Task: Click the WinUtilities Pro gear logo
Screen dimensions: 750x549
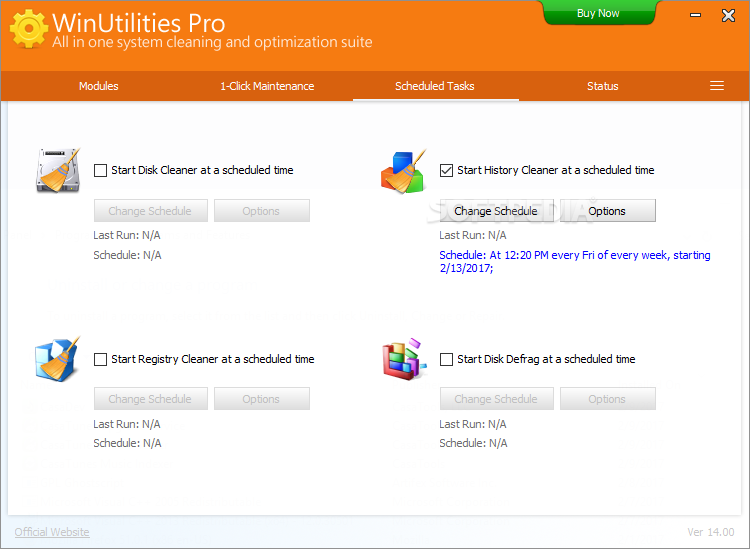Action: [x=29, y=28]
